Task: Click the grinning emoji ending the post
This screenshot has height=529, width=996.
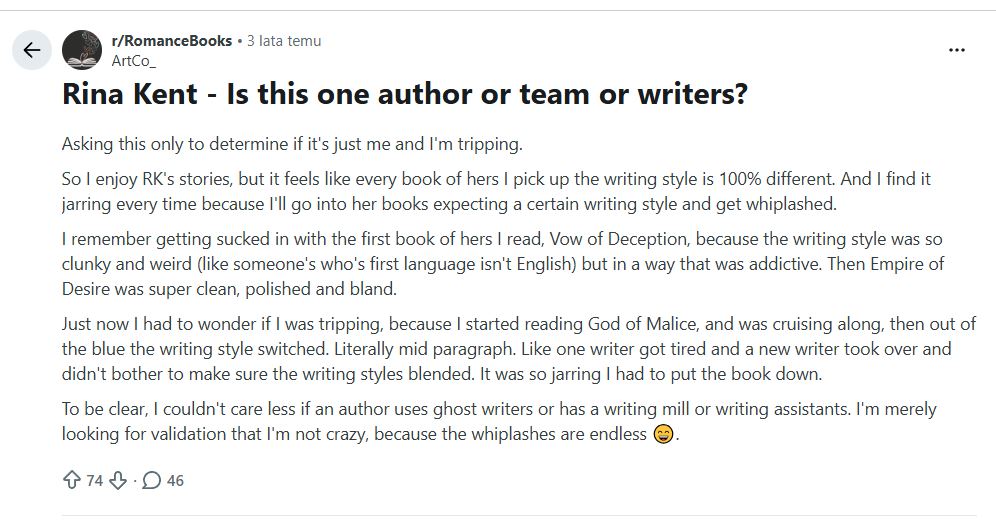Action: (x=663, y=434)
